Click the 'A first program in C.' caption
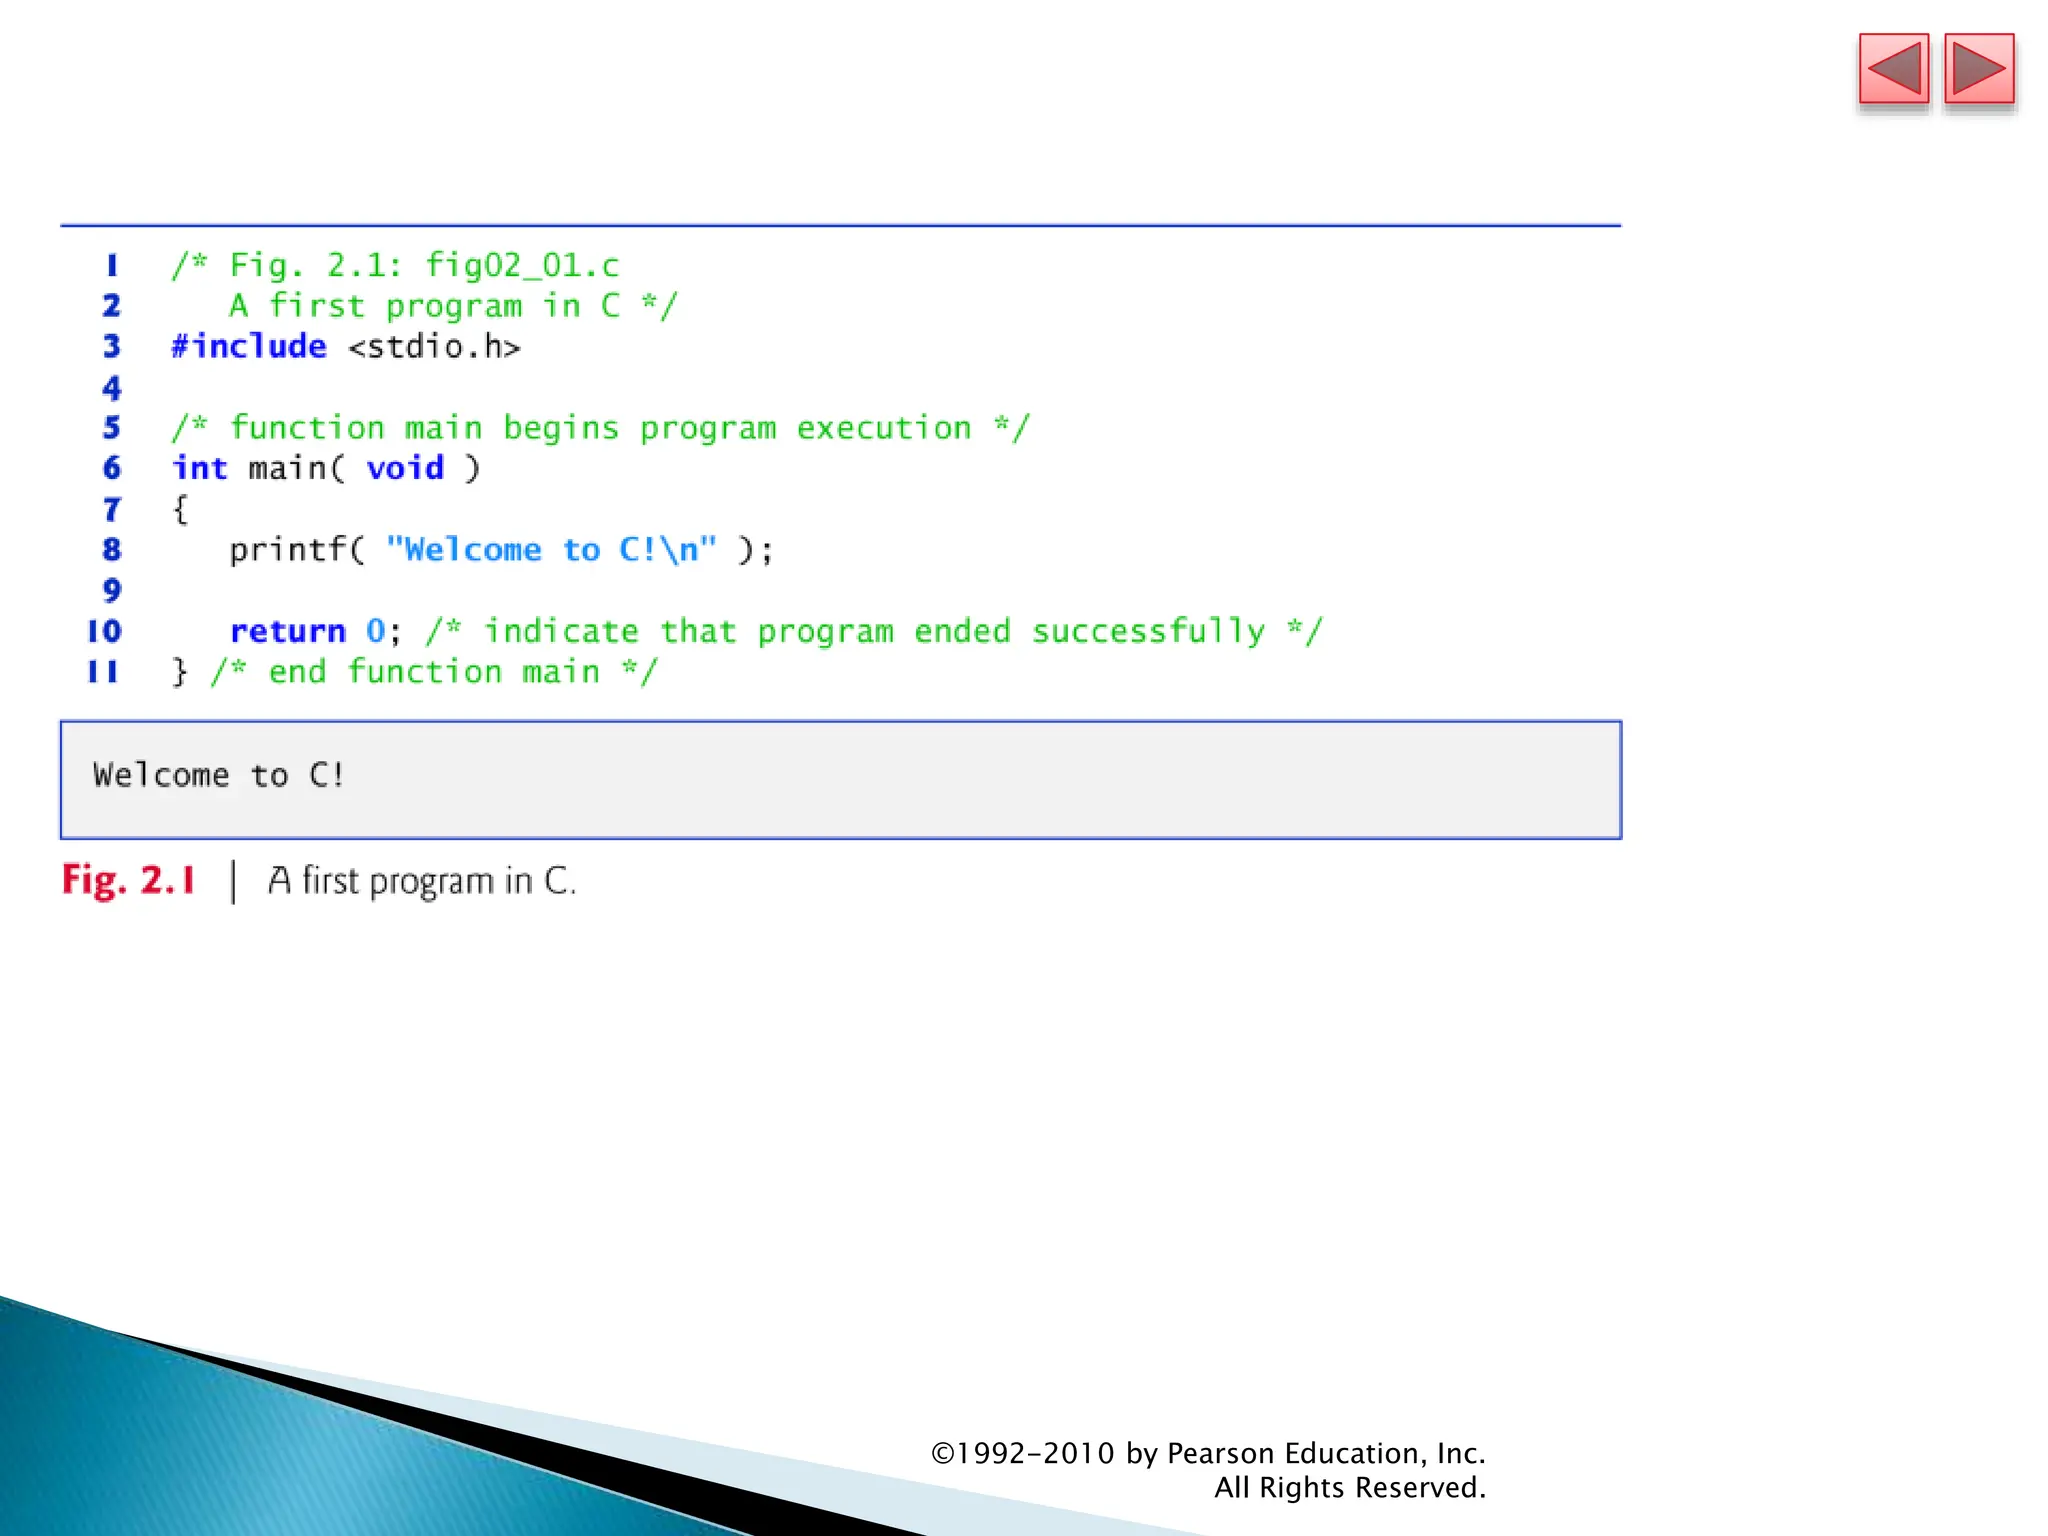Viewport: 2048px width, 1536px height. click(421, 881)
